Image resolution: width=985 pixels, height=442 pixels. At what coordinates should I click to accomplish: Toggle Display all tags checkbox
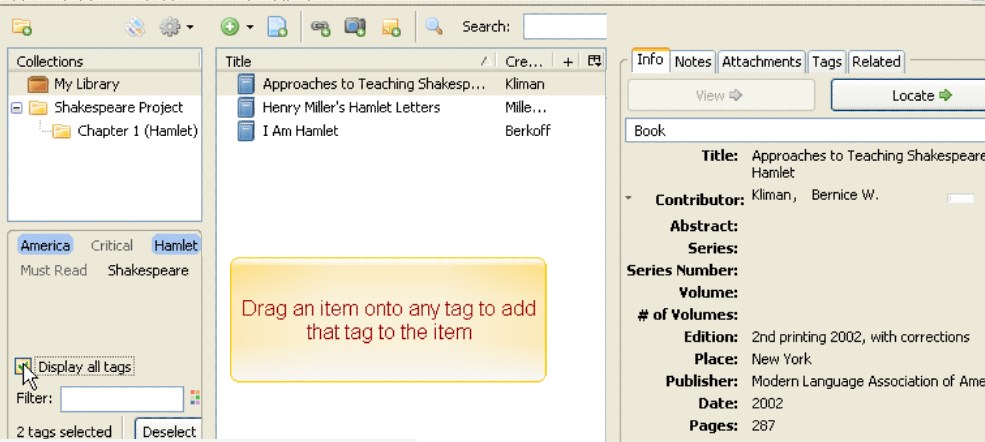coord(23,367)
